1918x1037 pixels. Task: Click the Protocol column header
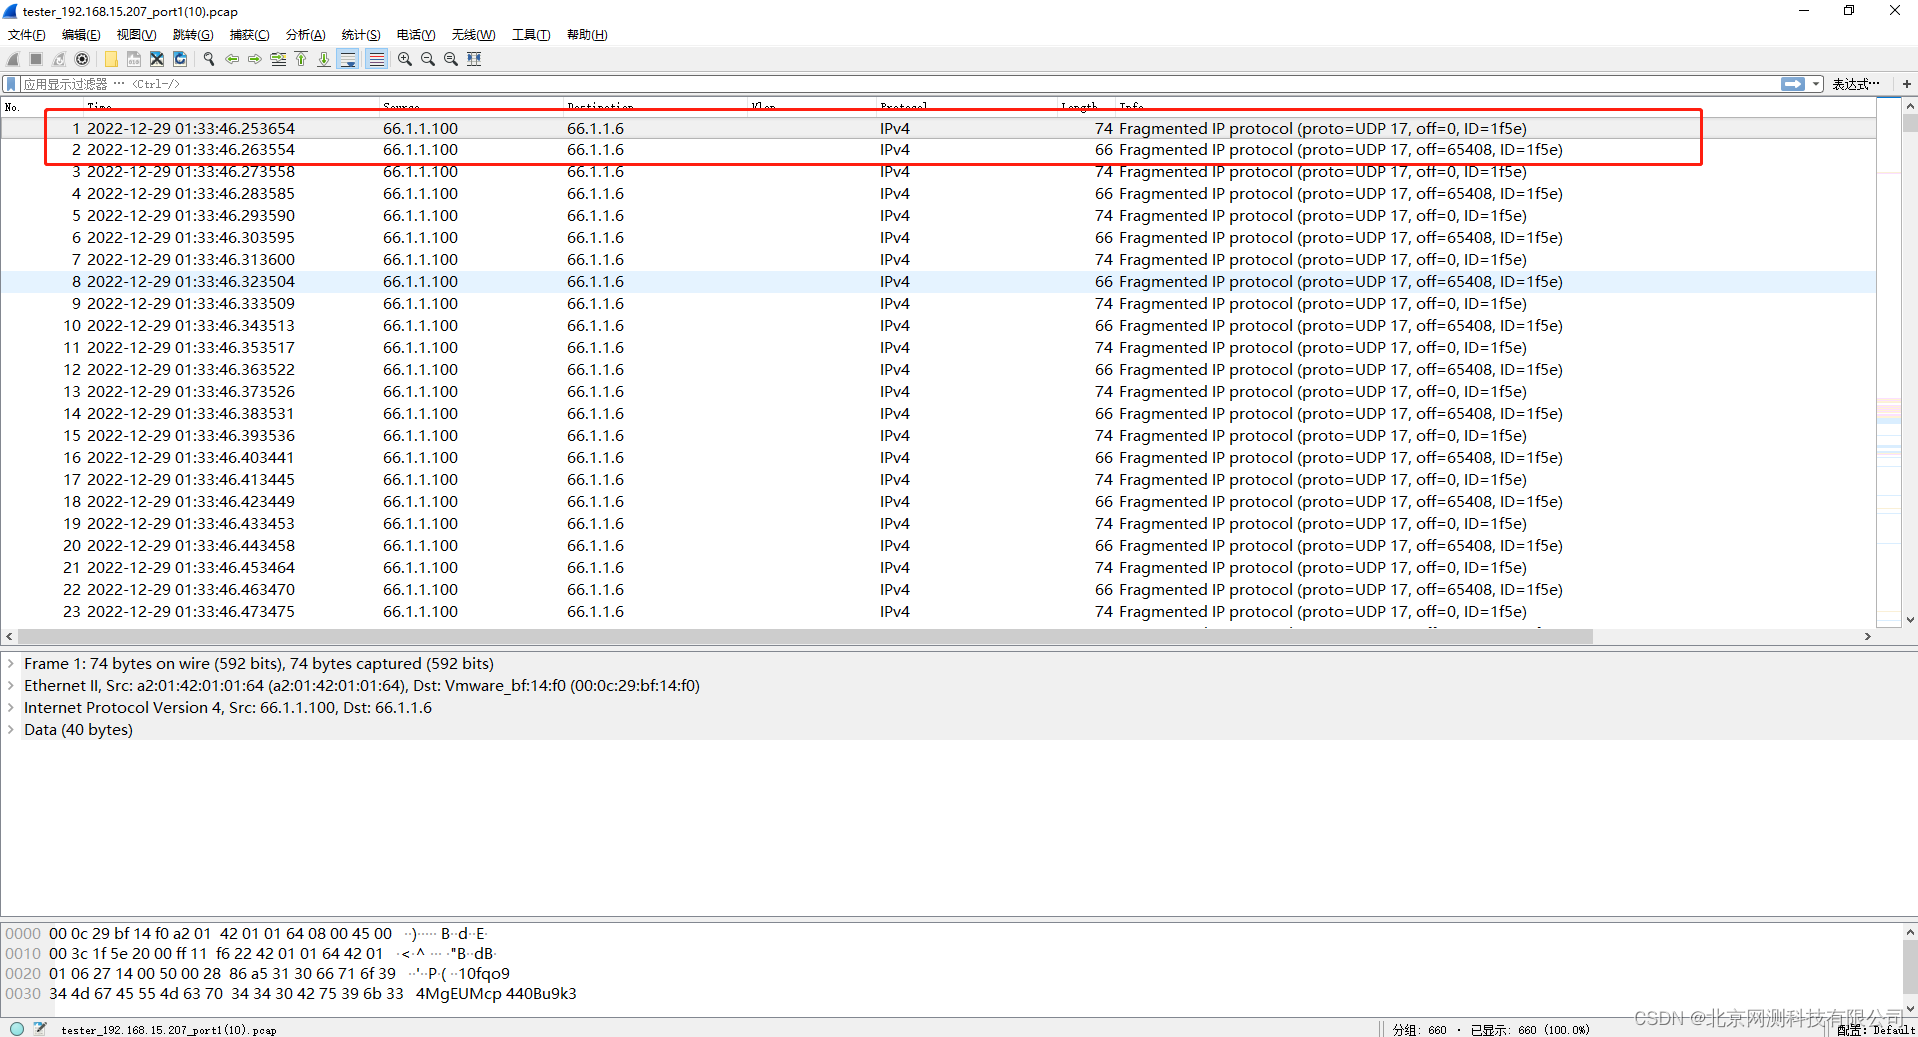tap(966, 107)
